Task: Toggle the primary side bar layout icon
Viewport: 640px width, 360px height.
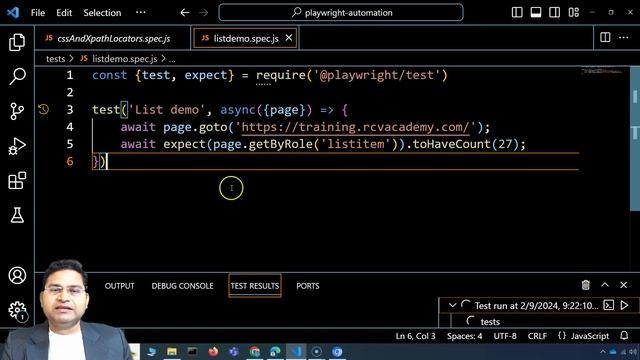Action: coord(517,12)
